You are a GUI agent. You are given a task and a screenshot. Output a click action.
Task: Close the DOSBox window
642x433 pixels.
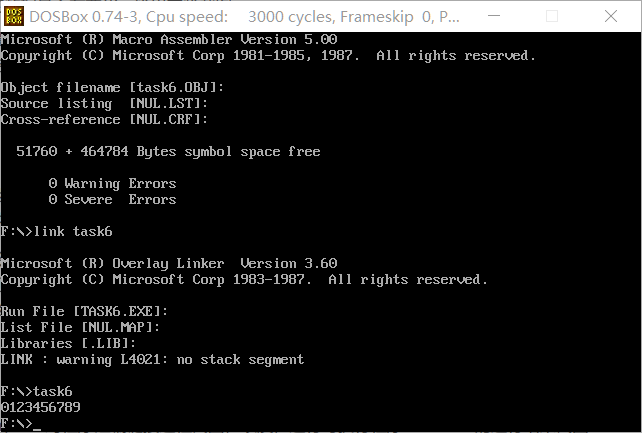(613, 16)
